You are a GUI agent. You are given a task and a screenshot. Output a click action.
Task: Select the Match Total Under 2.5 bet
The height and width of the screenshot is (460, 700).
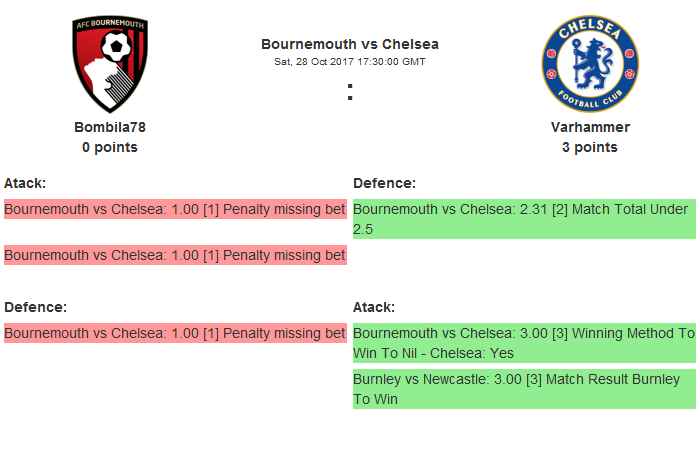point(524,219)
